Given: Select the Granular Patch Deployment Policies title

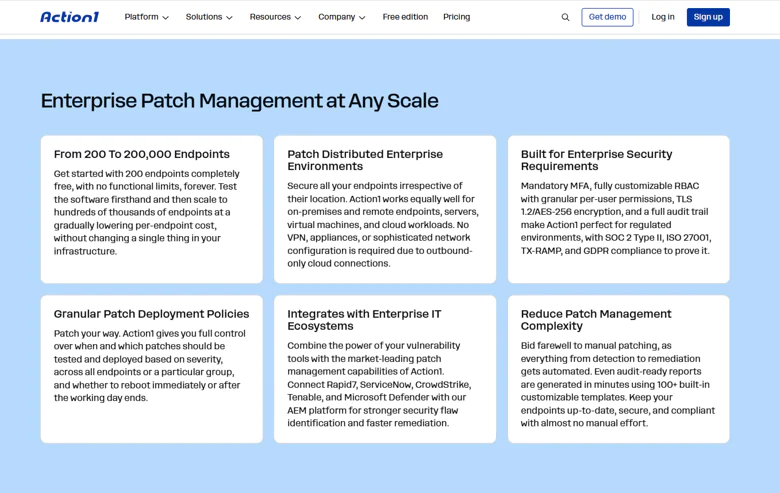Looking at the screenshot, I should point(151,314).
